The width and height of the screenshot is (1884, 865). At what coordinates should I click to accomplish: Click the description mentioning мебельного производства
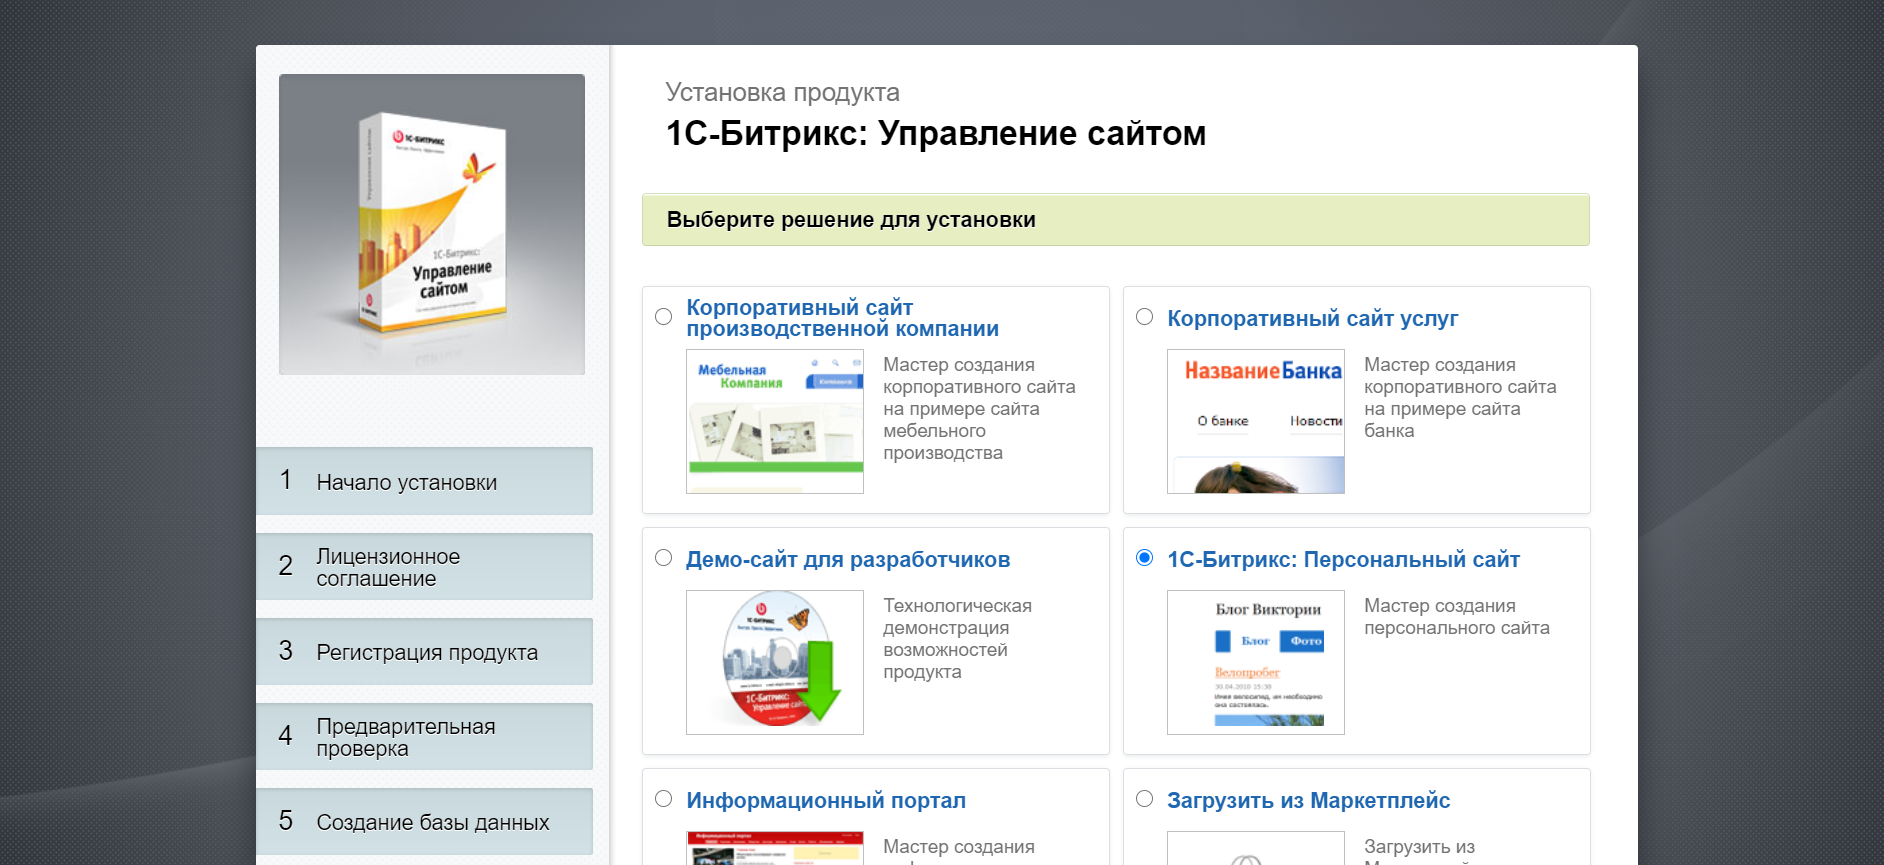click(979, 409)
